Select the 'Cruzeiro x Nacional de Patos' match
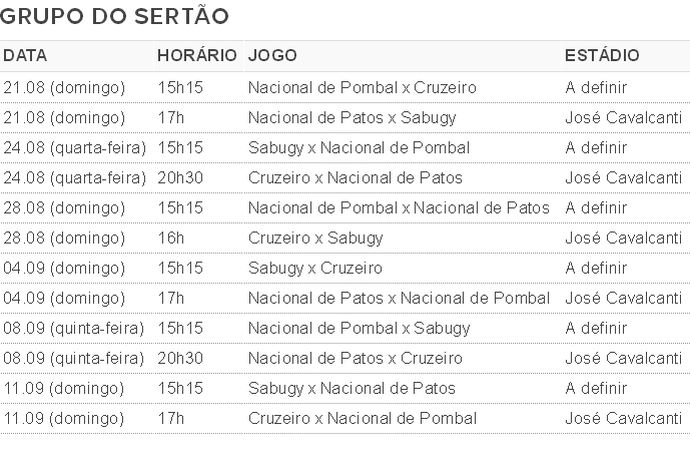This screenshot has height=462, width=690. 355,178
